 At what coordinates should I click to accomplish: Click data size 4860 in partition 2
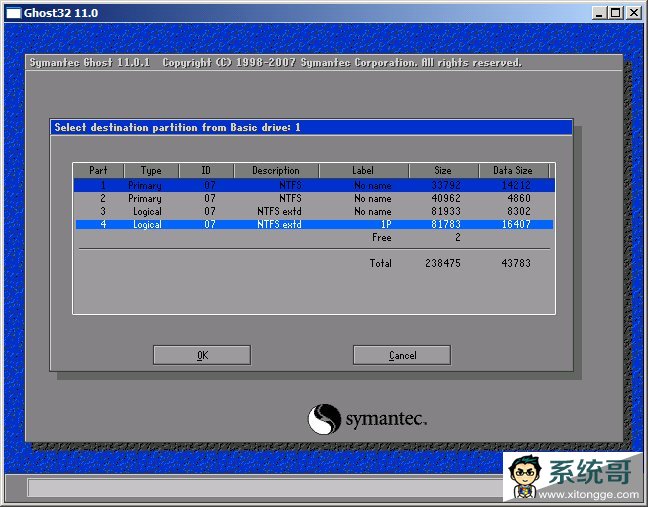pos(519,198)
